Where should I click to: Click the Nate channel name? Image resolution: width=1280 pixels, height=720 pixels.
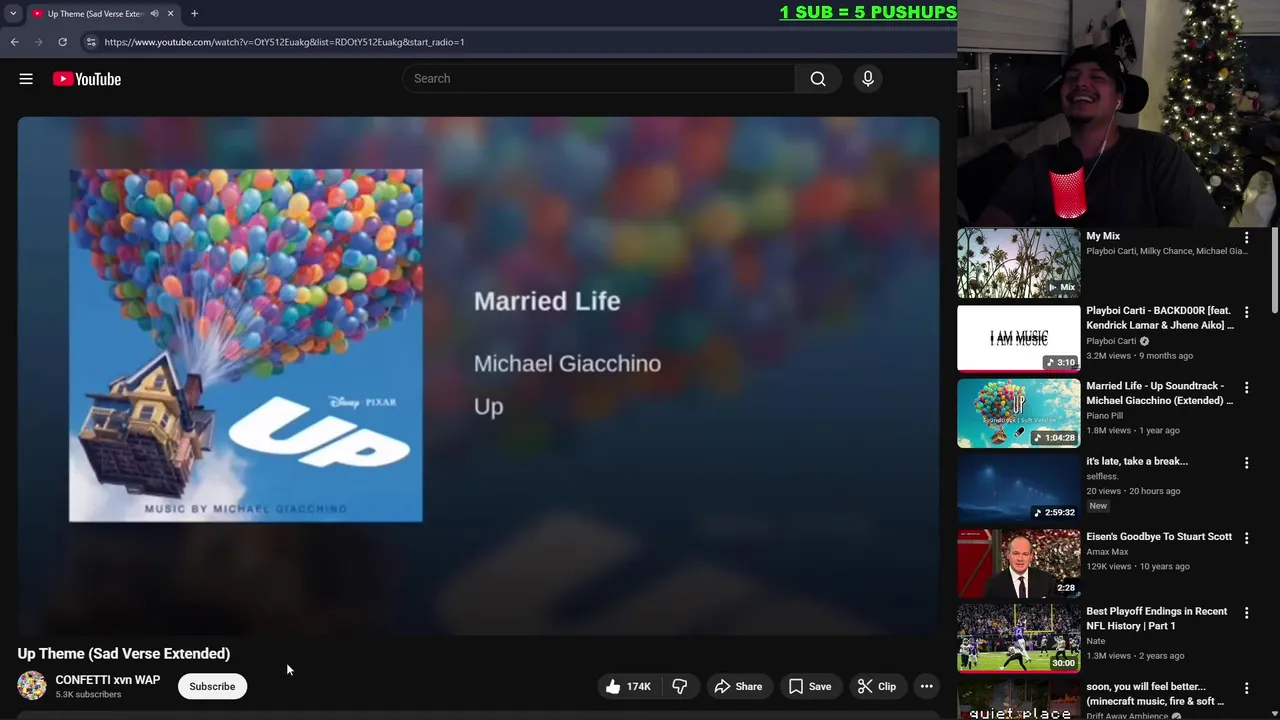point(1096,641)
